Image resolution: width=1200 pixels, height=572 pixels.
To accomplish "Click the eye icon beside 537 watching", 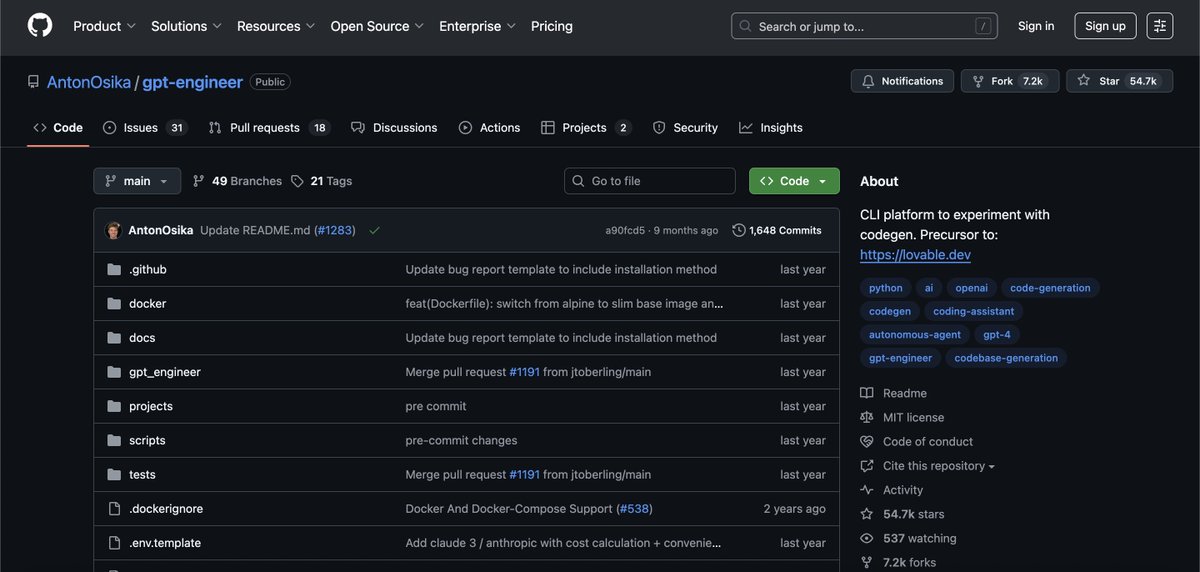I will pyautogui.click(x=867, y=538).
